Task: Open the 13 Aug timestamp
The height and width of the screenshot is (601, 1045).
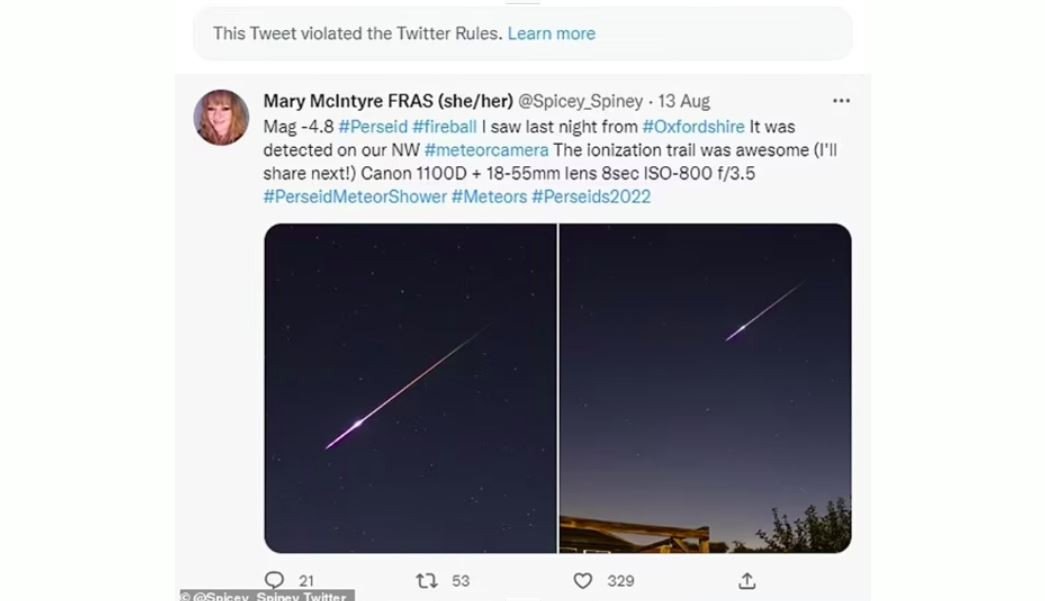Action: click(684, 101)
